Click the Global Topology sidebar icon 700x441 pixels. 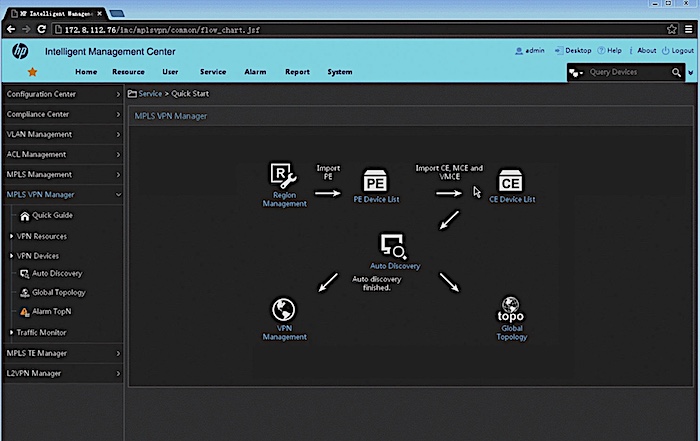pos(25,293)
